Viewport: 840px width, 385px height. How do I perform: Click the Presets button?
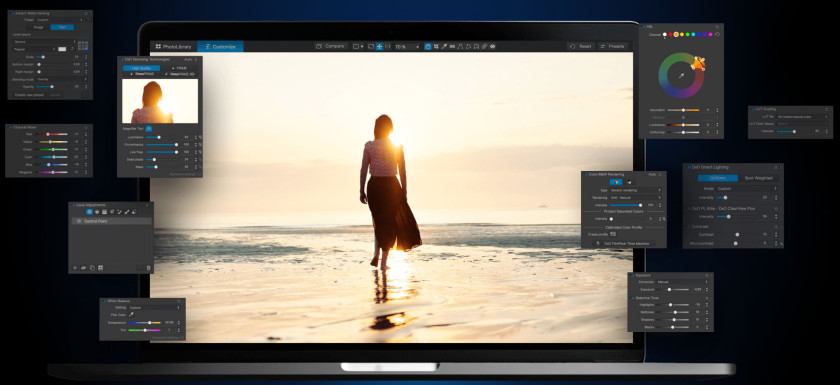pos(613,47)
